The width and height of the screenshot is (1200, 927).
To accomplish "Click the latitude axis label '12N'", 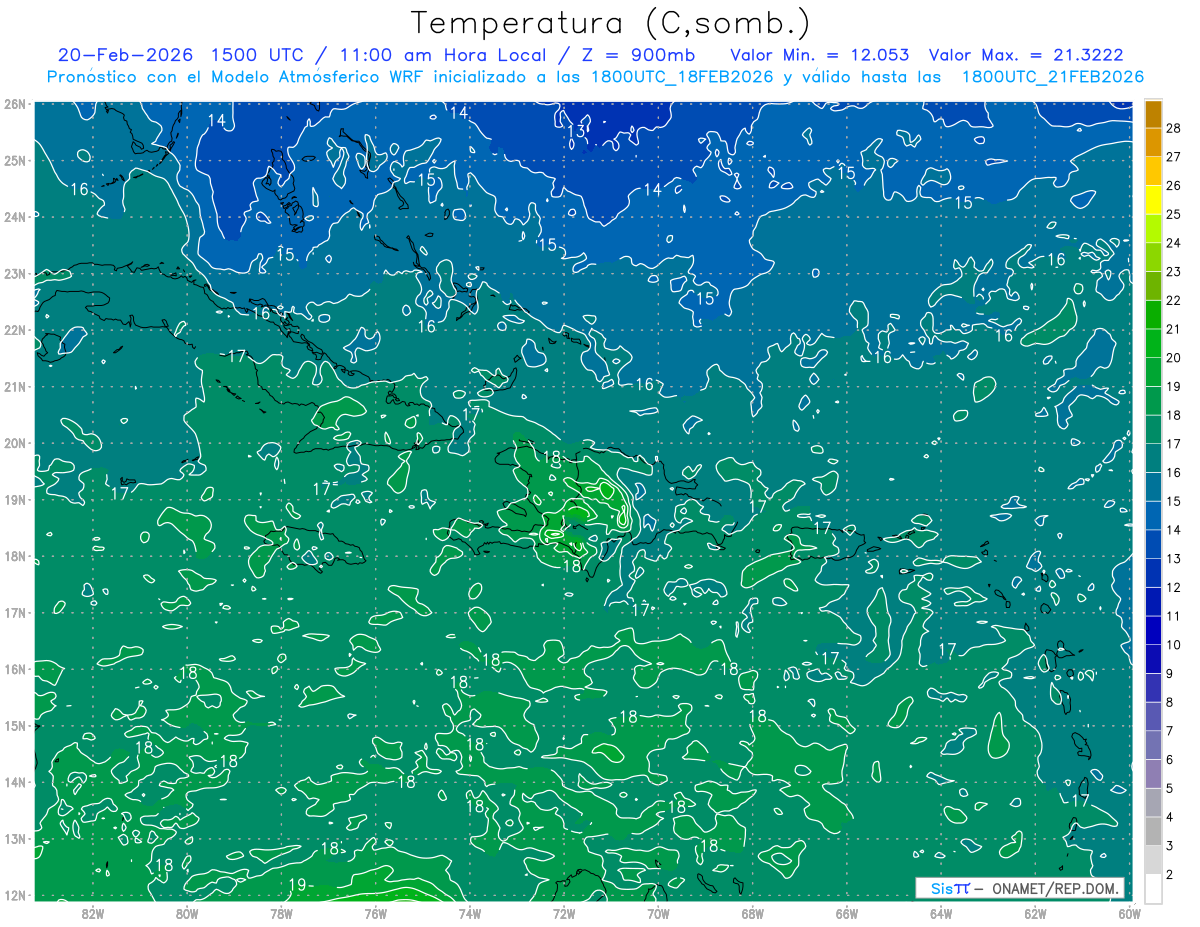I will click(x=15, y=895).
